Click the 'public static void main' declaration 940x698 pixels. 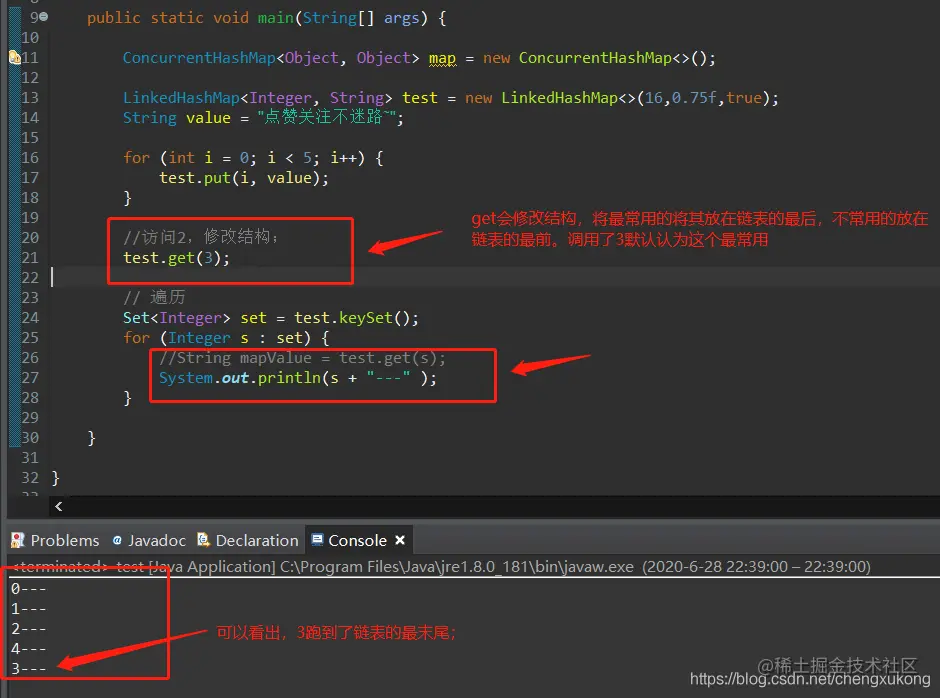coord(266,18)
